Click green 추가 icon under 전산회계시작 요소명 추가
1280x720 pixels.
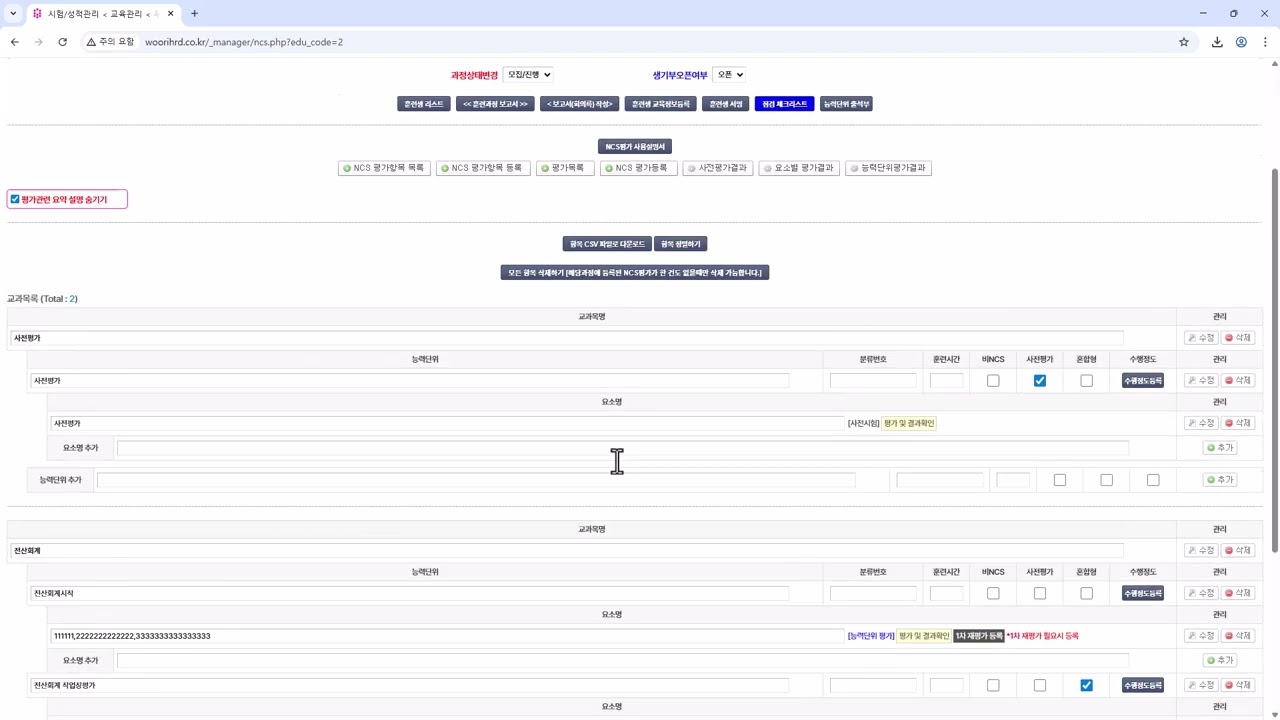click(x=1220, y=660)
